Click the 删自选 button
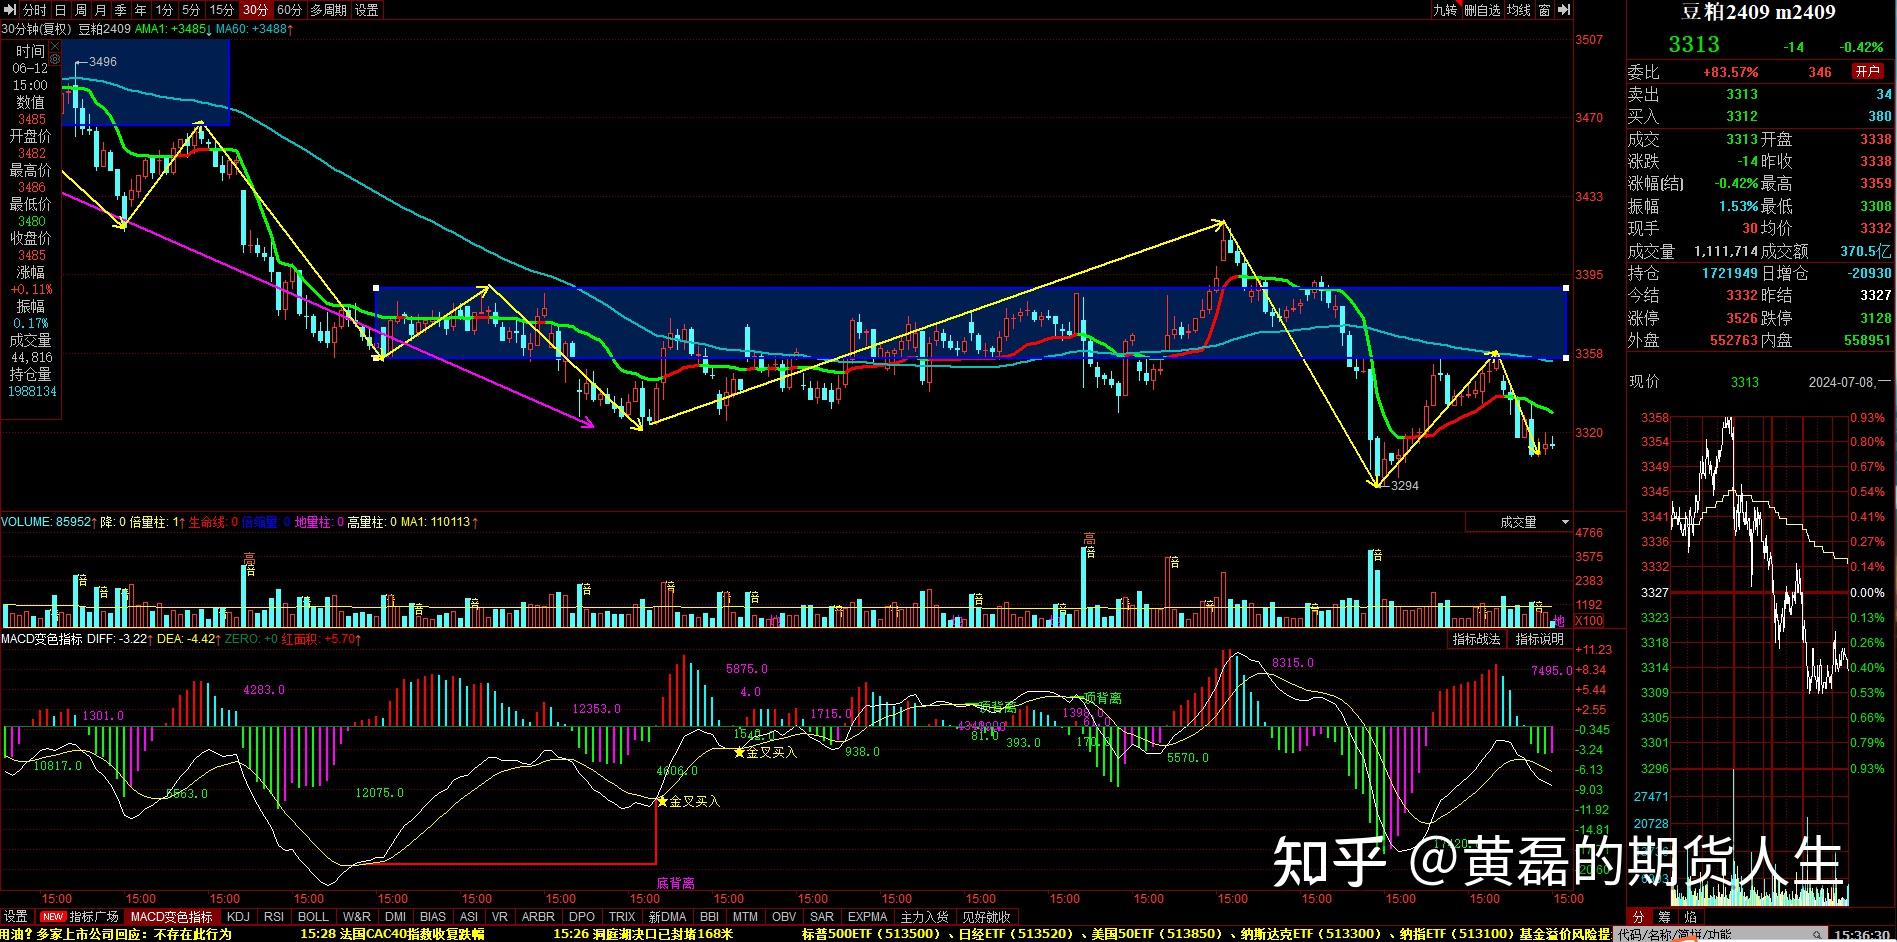This screenshot has width=1897, height=942. (x=1483, y=10)
